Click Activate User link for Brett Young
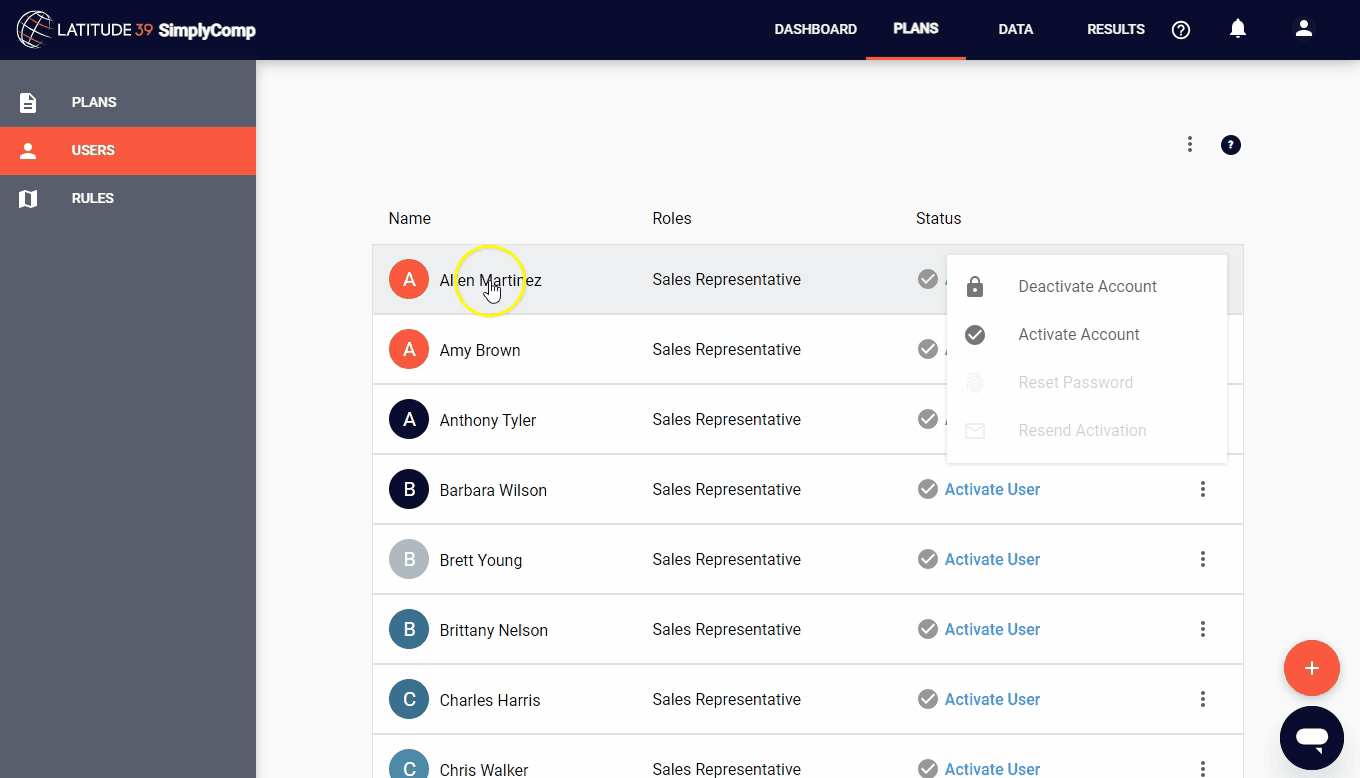 [x=992, y=559]
